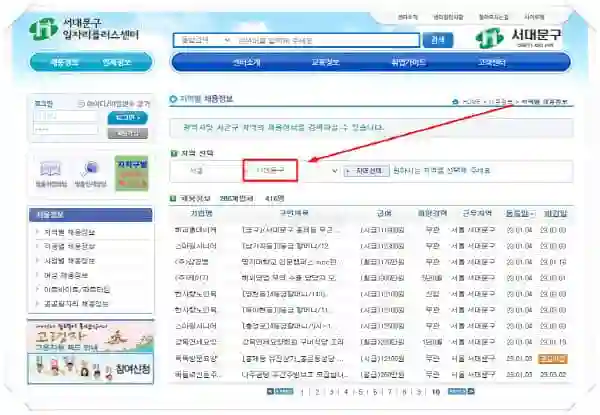Click the 기업명 column header

point(201,213)
